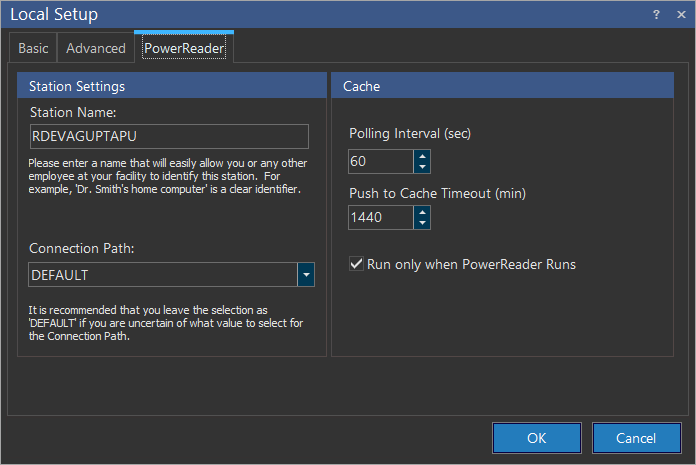Viewport: 696px width, 465px height.
Task: Click the Station Settings section header
Action: 172,86
